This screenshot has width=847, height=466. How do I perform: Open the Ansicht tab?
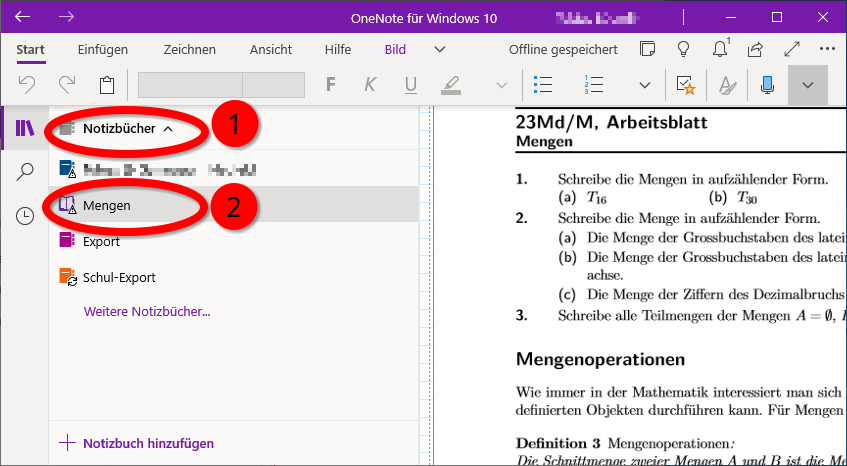(271, 50)
